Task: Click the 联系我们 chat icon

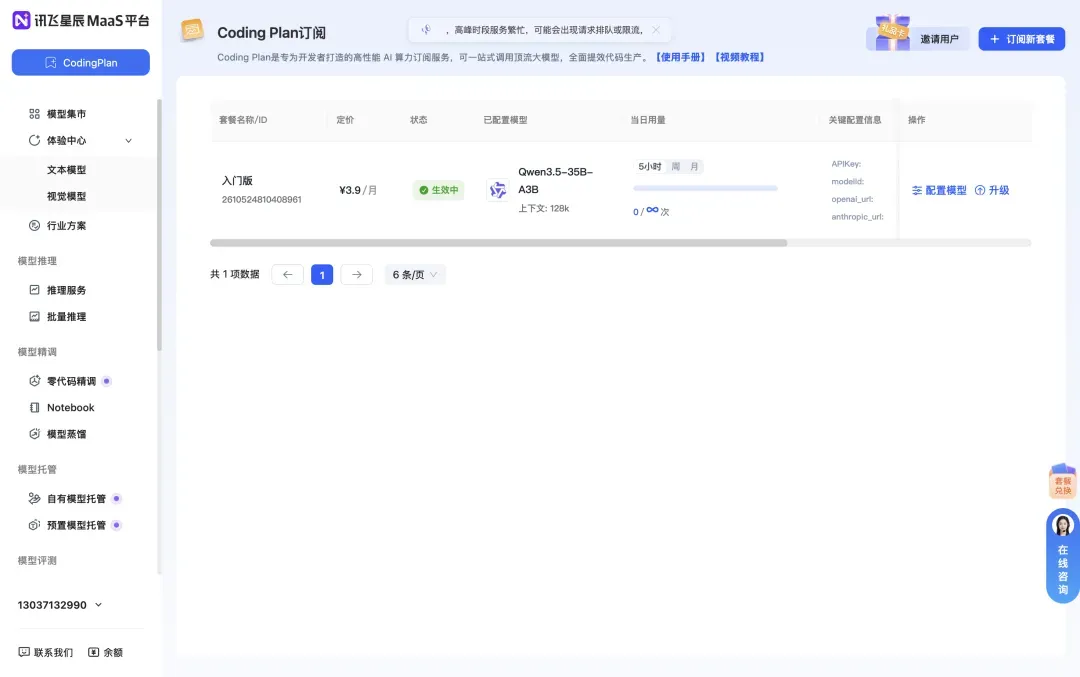Action: pos(24,652)
